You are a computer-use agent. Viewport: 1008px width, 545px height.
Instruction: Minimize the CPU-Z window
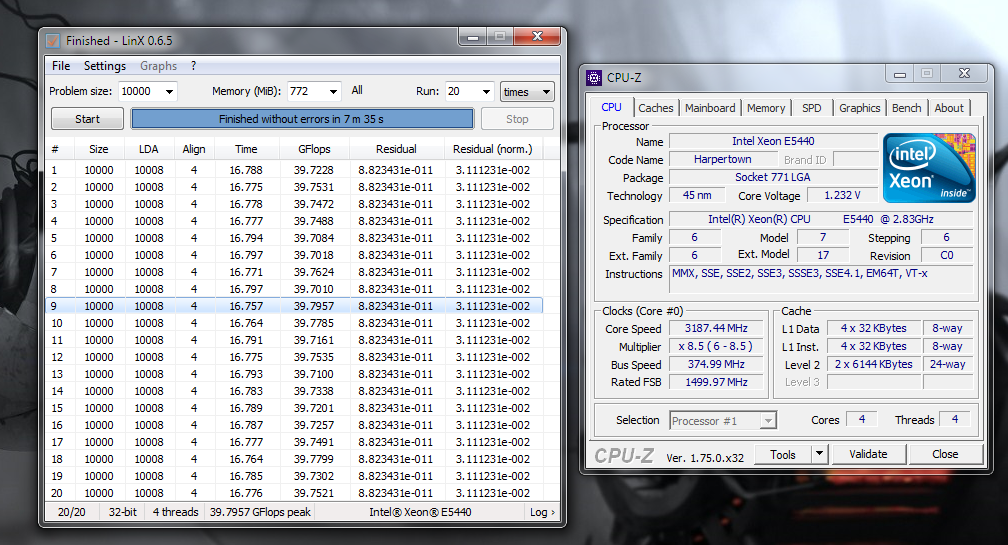click(900, 74)
